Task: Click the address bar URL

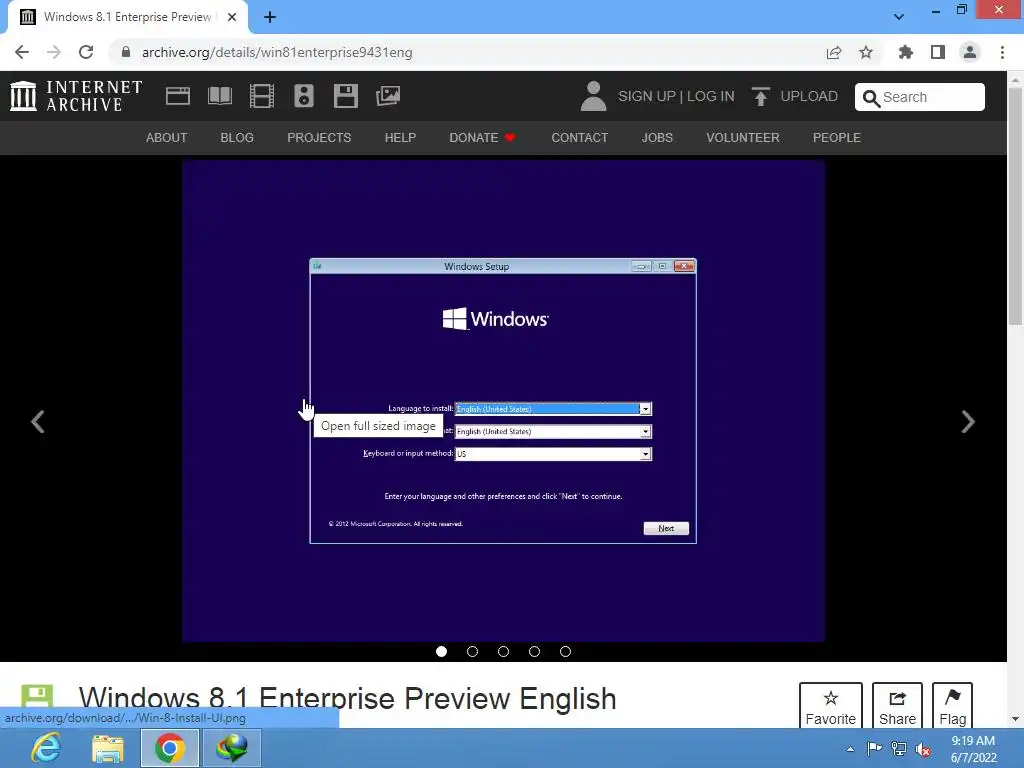Action: point(277,52)
